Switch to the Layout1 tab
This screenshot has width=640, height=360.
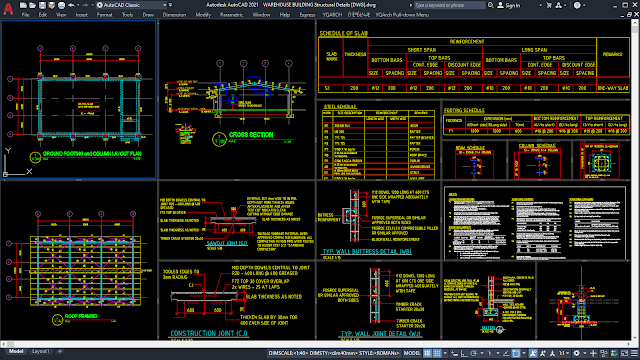(x=41, y=351)
